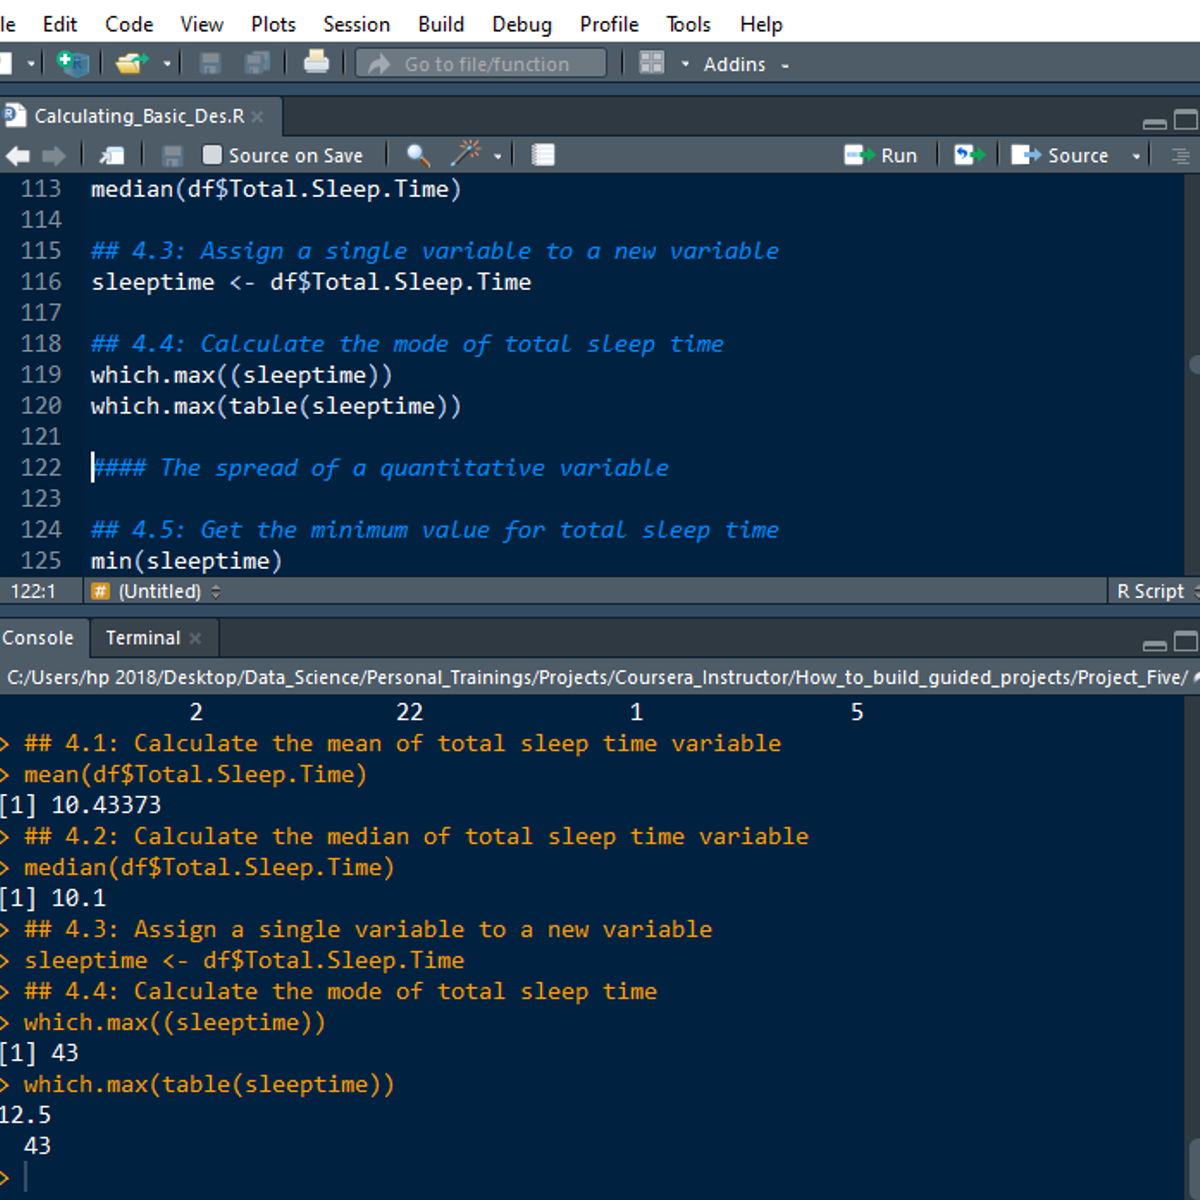The image size is (1200, 1200).
Task: Click the print icon in toolbar
Action: [316, 63]
